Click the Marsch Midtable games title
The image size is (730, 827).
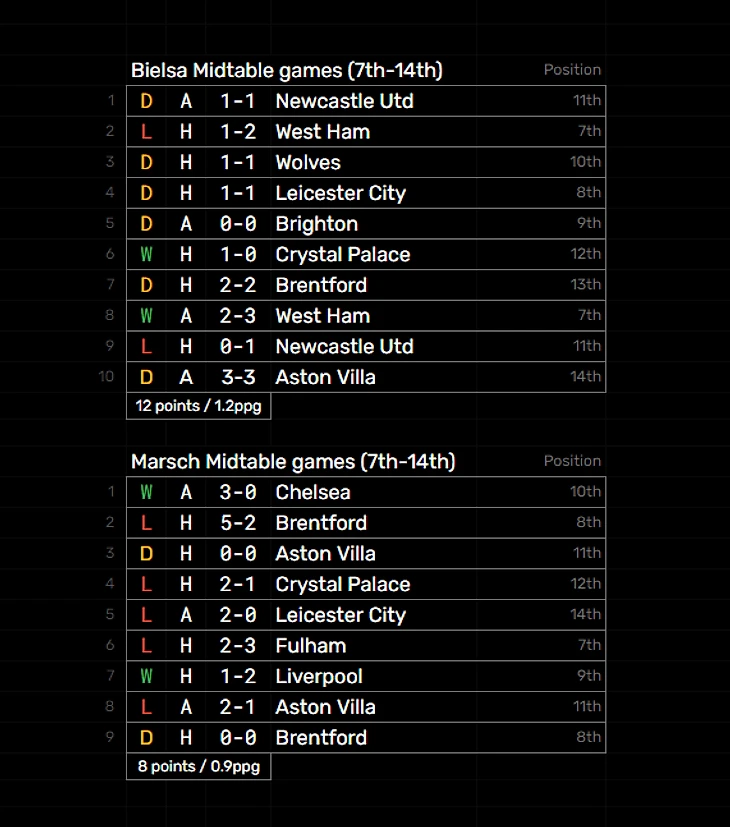293,461
